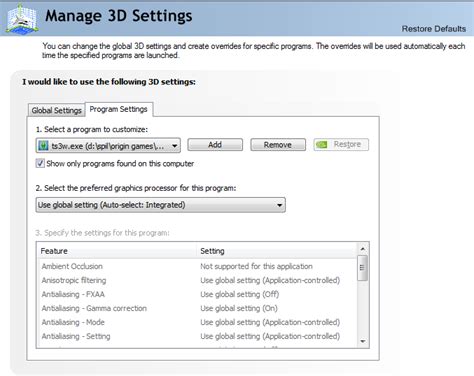The width and height of the screenshot is (474, 376).
Task: Select the Program Settings tab
Action: [119, 109]
